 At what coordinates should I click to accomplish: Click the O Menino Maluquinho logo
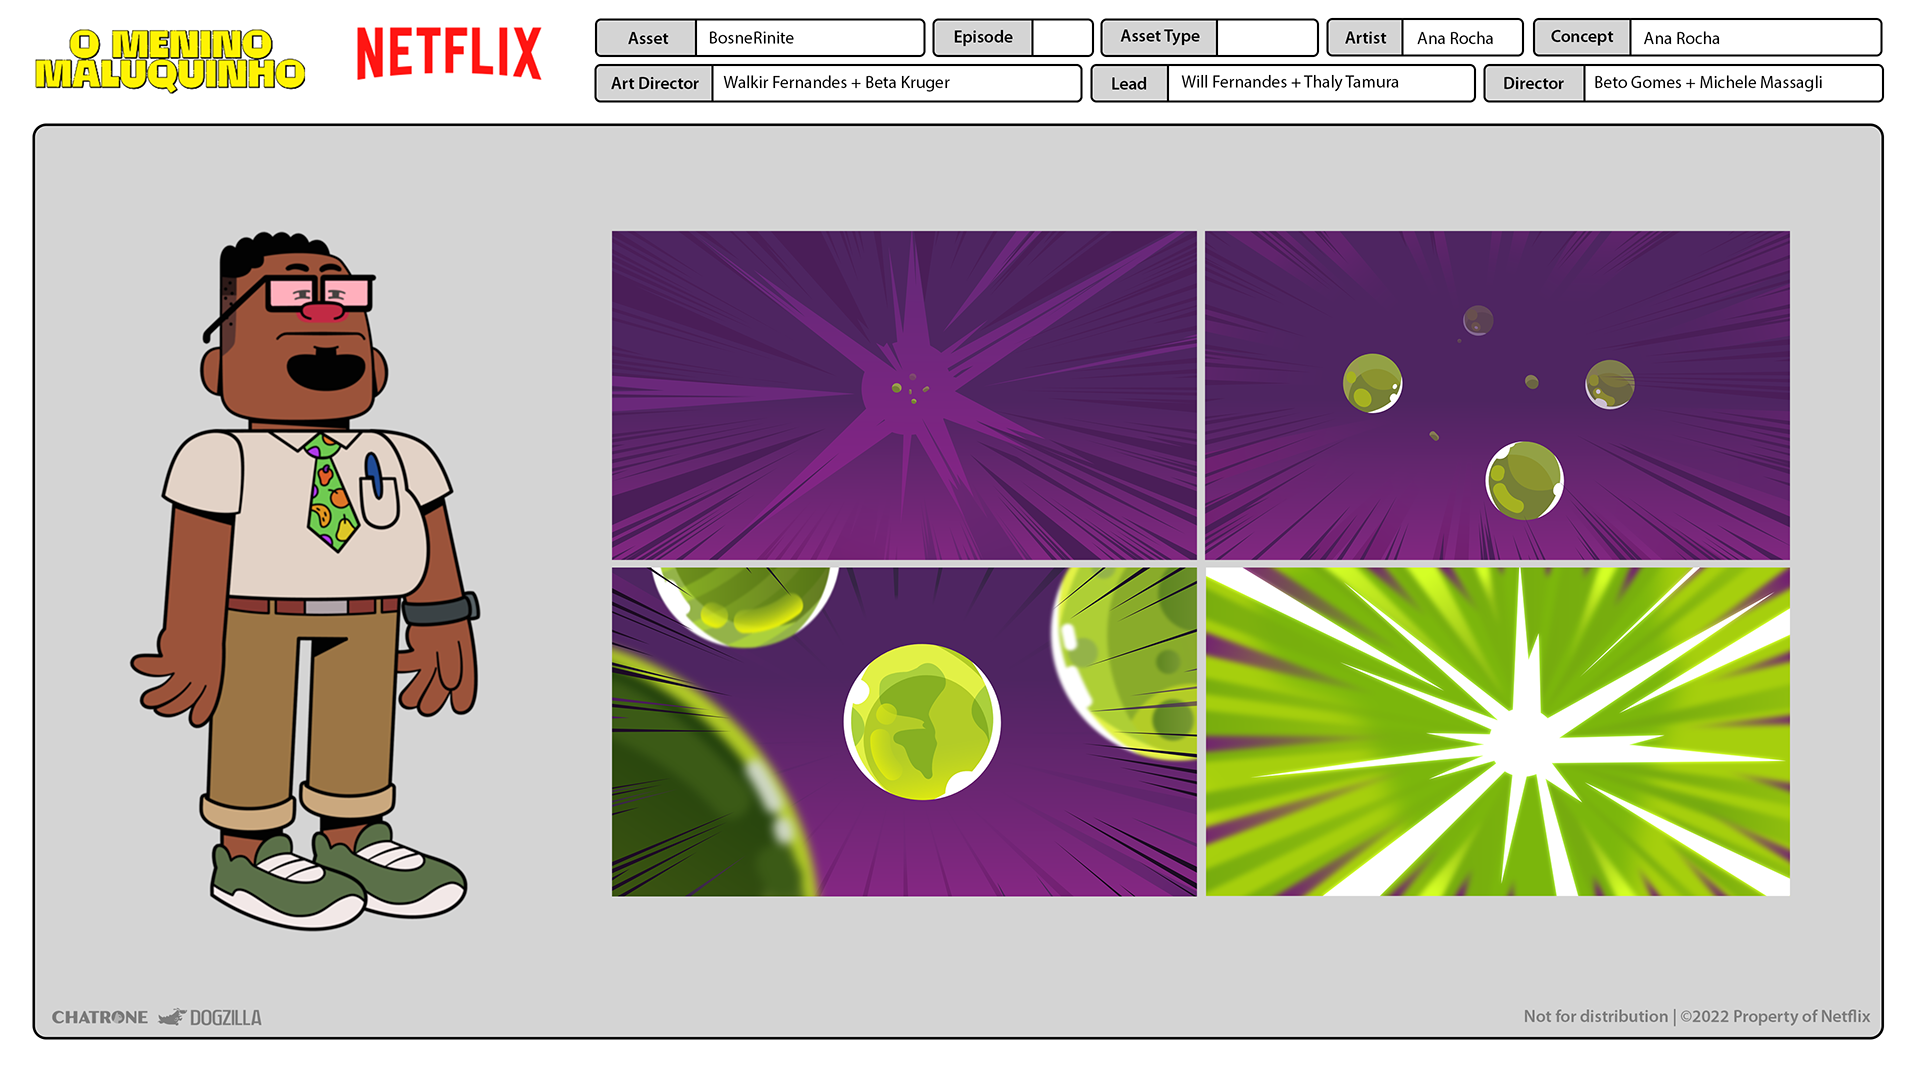pos(170,60)
